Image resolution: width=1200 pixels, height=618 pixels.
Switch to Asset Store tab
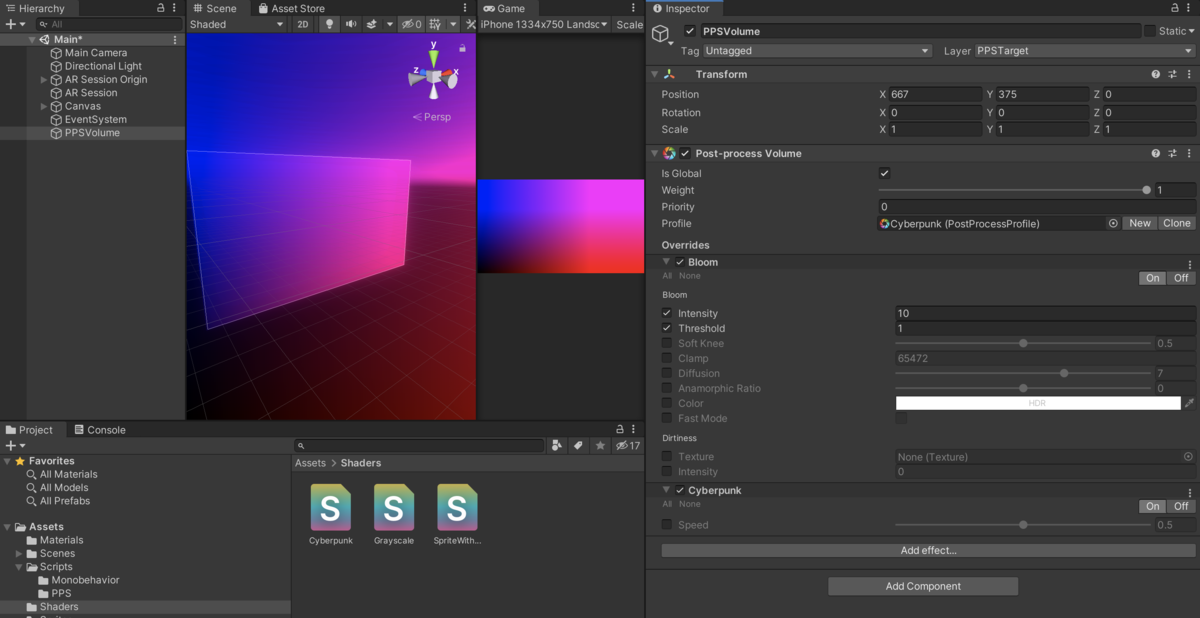pos(291,8)
